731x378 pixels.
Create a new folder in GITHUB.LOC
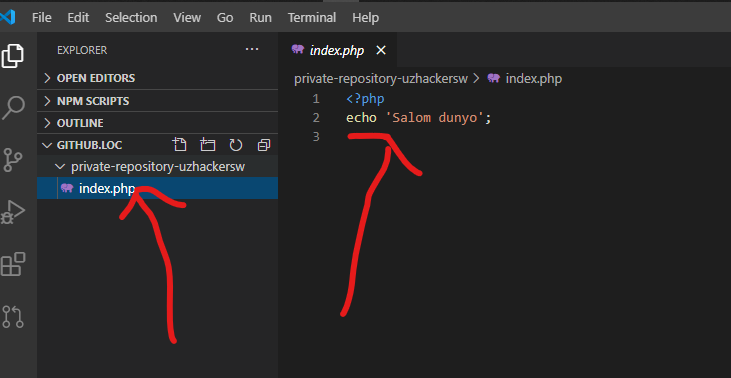[x=207, y=145]
